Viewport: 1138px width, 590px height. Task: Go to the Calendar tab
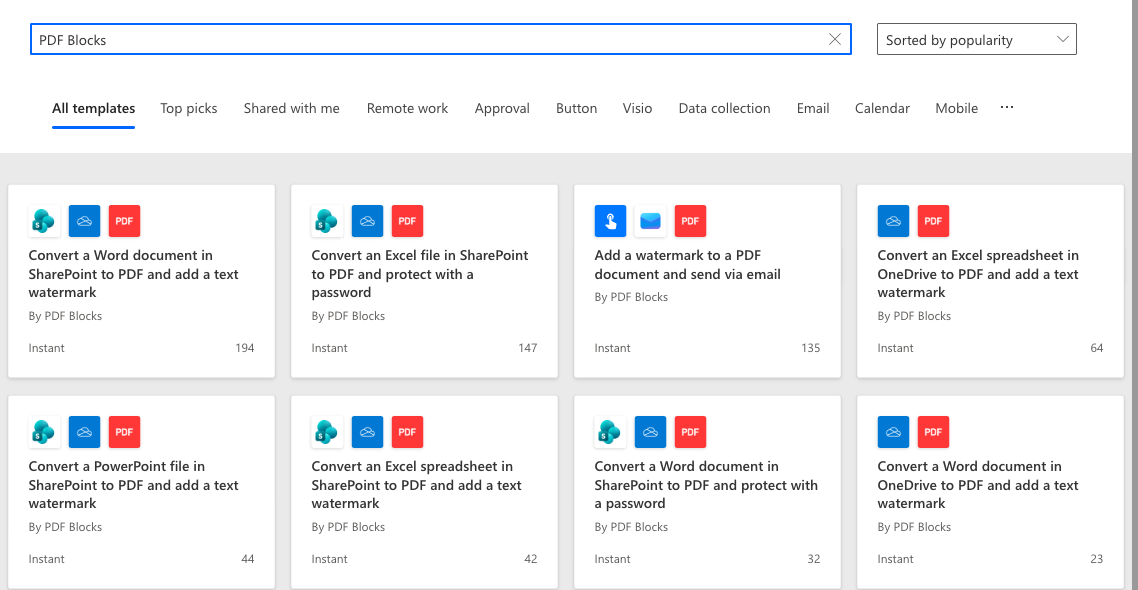882,108
